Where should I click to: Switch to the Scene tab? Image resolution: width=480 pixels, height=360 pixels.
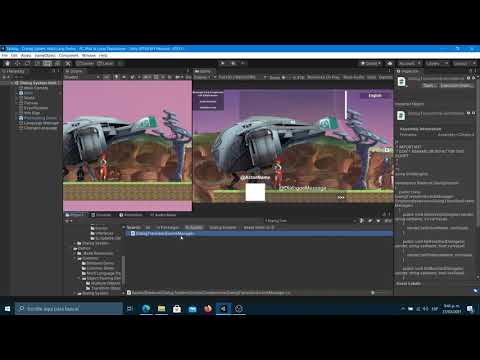[75, 71]
